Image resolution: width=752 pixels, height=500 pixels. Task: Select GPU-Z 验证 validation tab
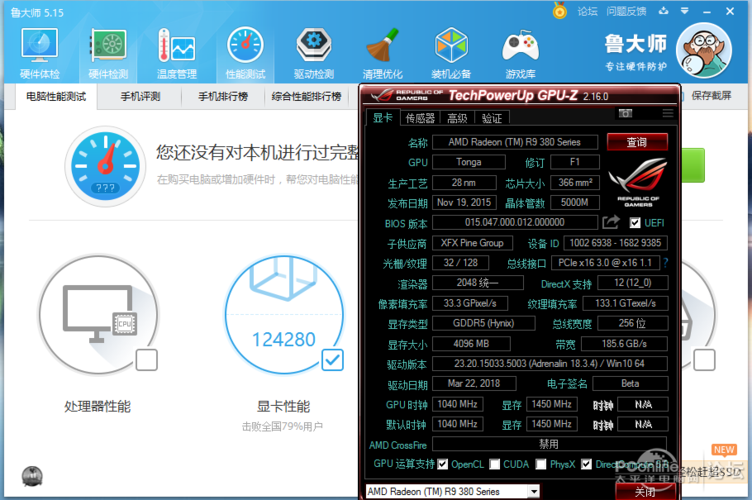click(x=492, y=118)
